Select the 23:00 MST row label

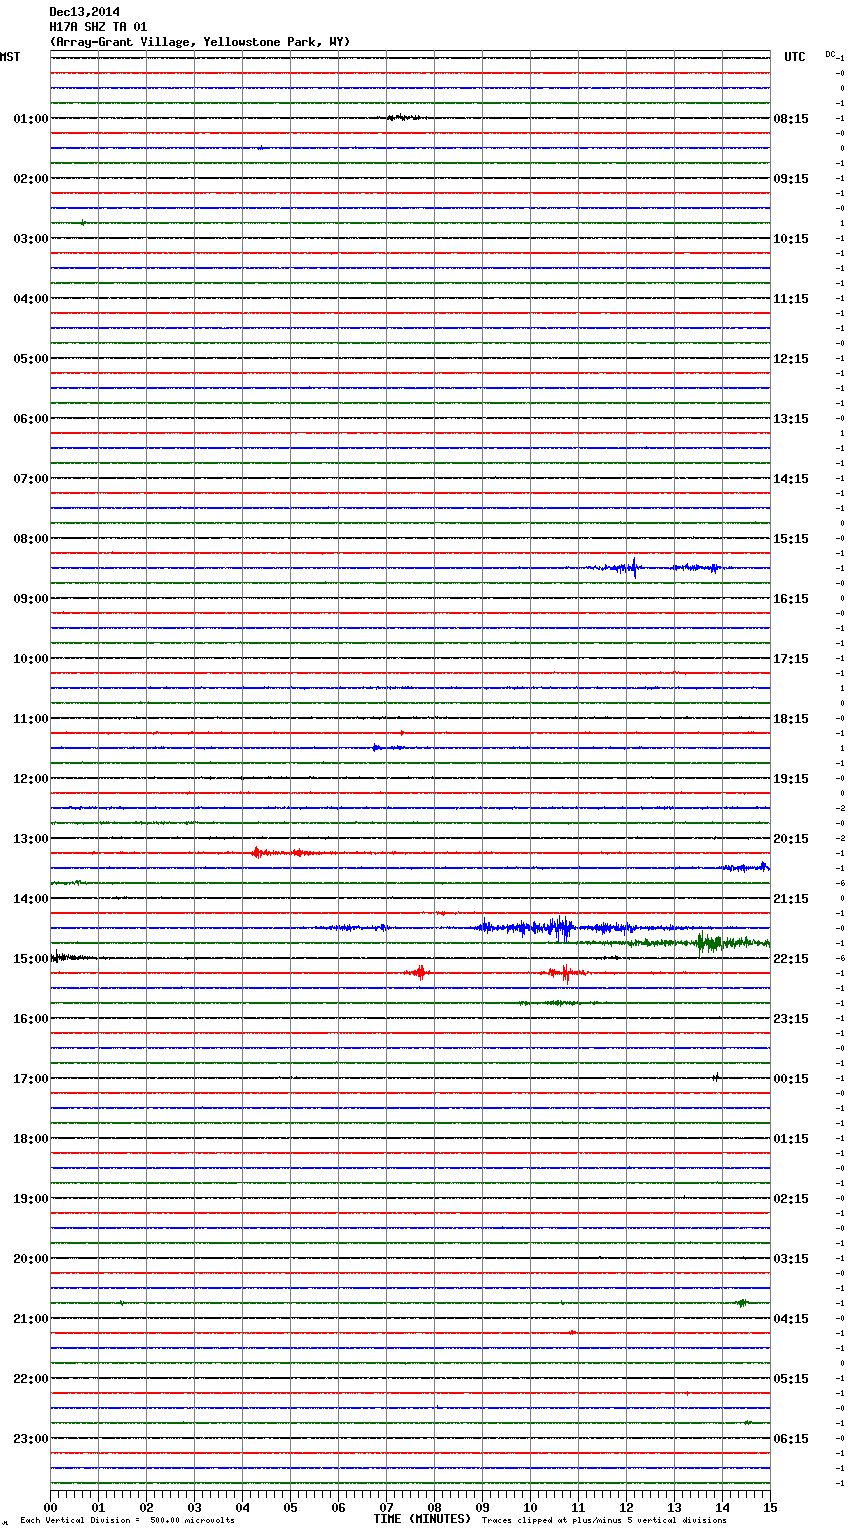tap(31, 1439)
